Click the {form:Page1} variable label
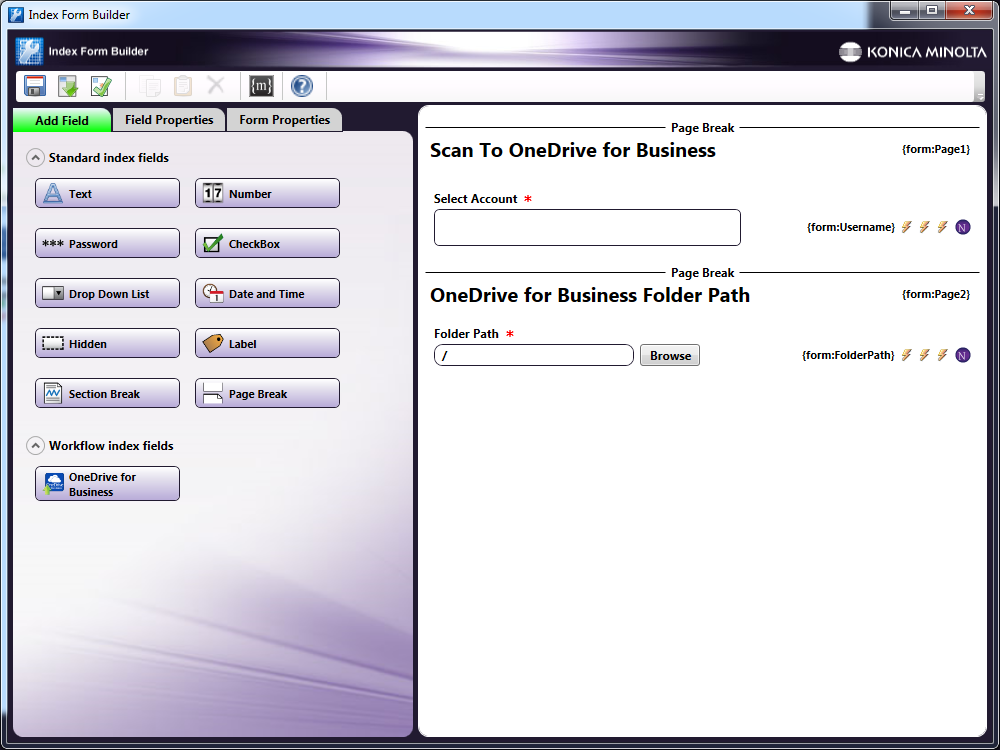This screenshot has width=1000, height=750. 936,149
